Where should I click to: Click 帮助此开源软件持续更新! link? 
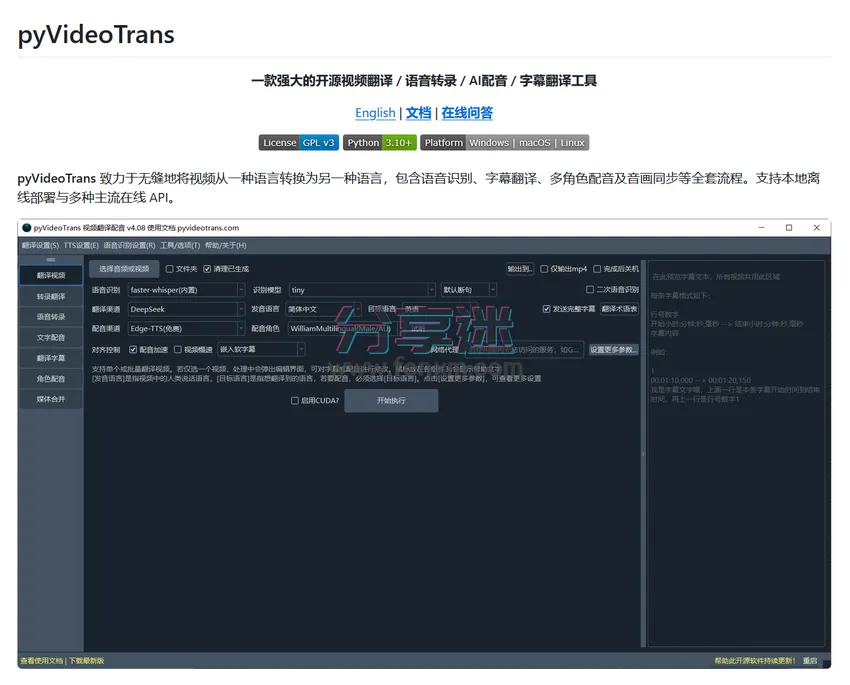(755, 661)
